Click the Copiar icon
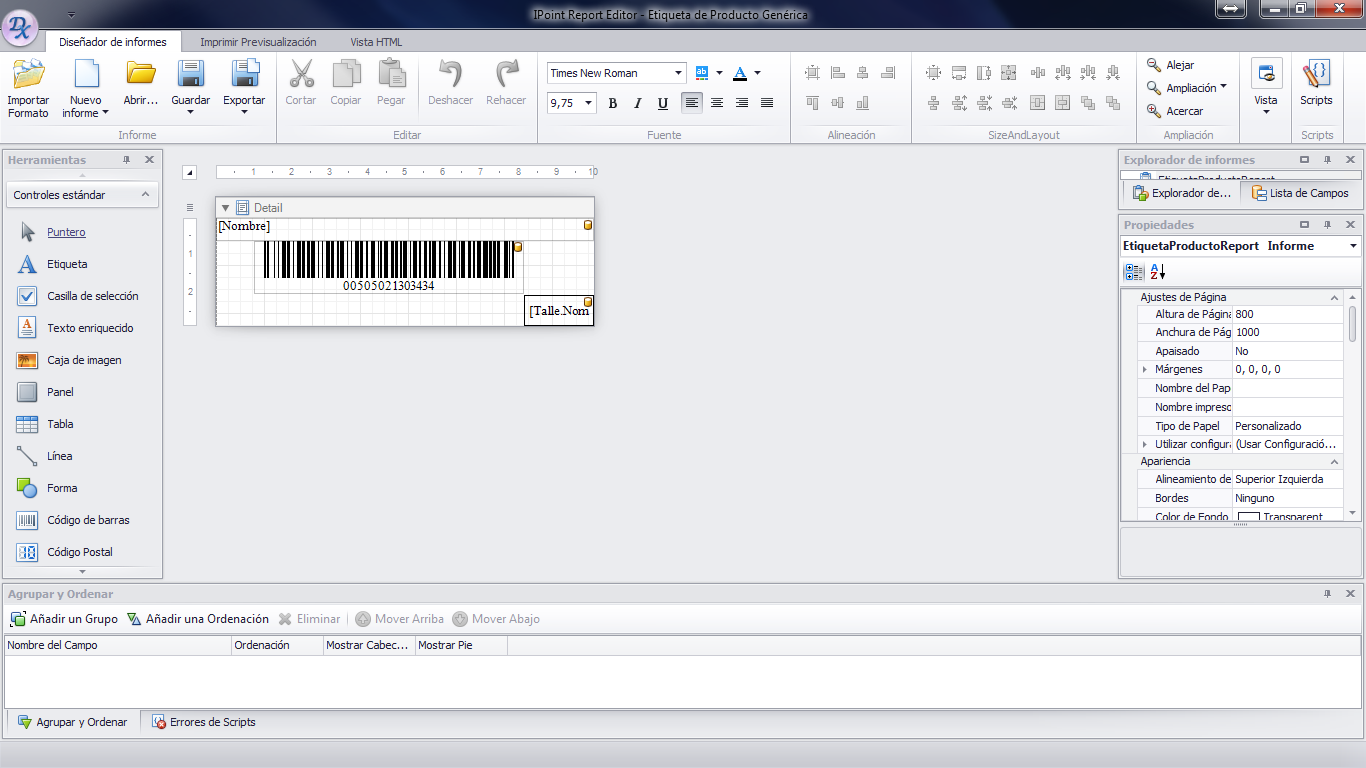1366x768 pixels. point(346,74)
